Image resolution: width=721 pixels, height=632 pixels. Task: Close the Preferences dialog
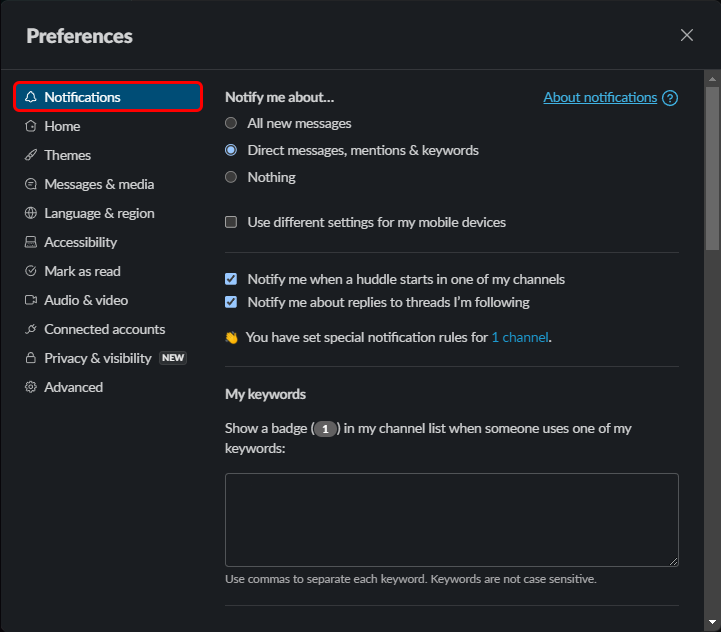pyautogui.click(x=687, y=35)
